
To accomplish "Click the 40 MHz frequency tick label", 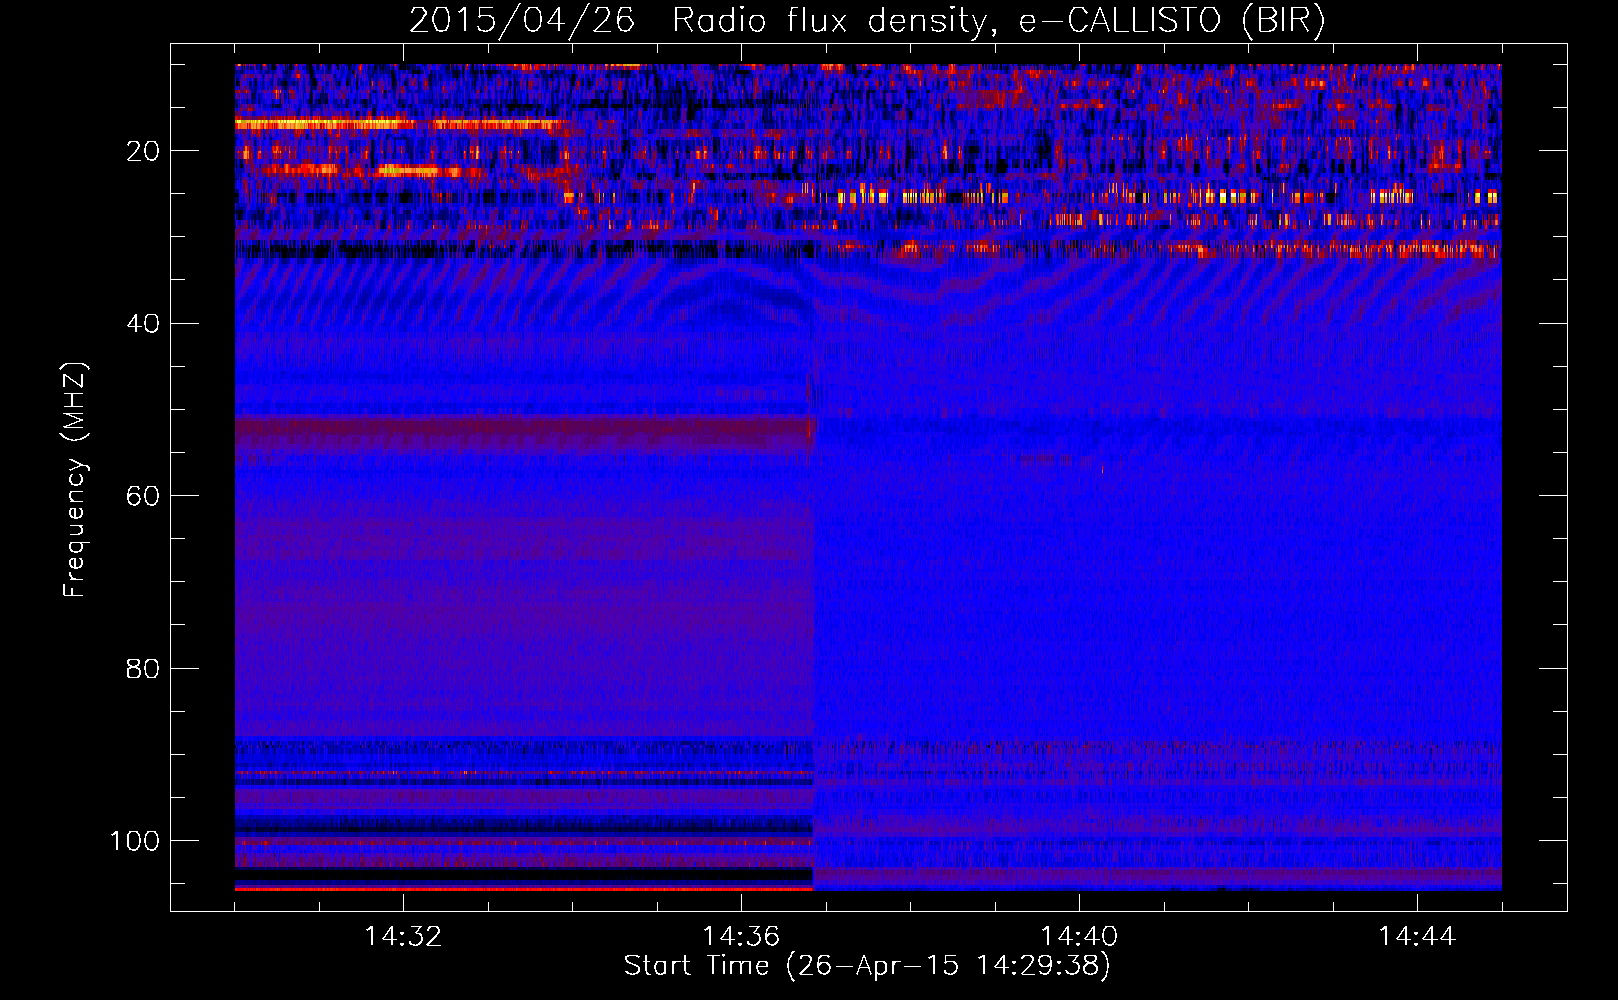I will tap(143, 324).
